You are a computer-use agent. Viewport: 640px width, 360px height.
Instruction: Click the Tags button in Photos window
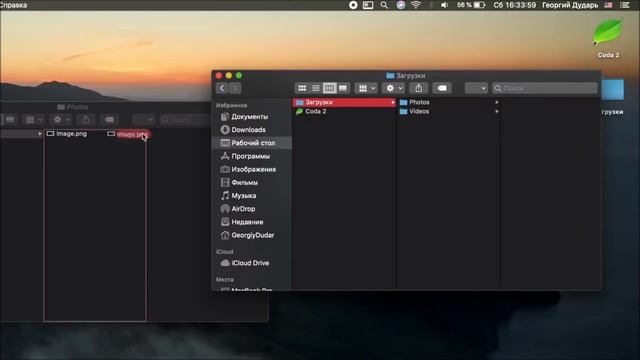[x=109, y=120]
